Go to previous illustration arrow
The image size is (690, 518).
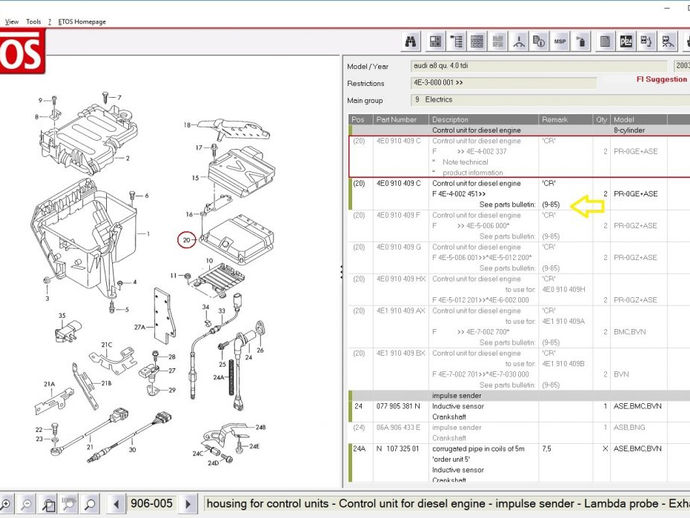pyautogui.click(x=117, y=503)
